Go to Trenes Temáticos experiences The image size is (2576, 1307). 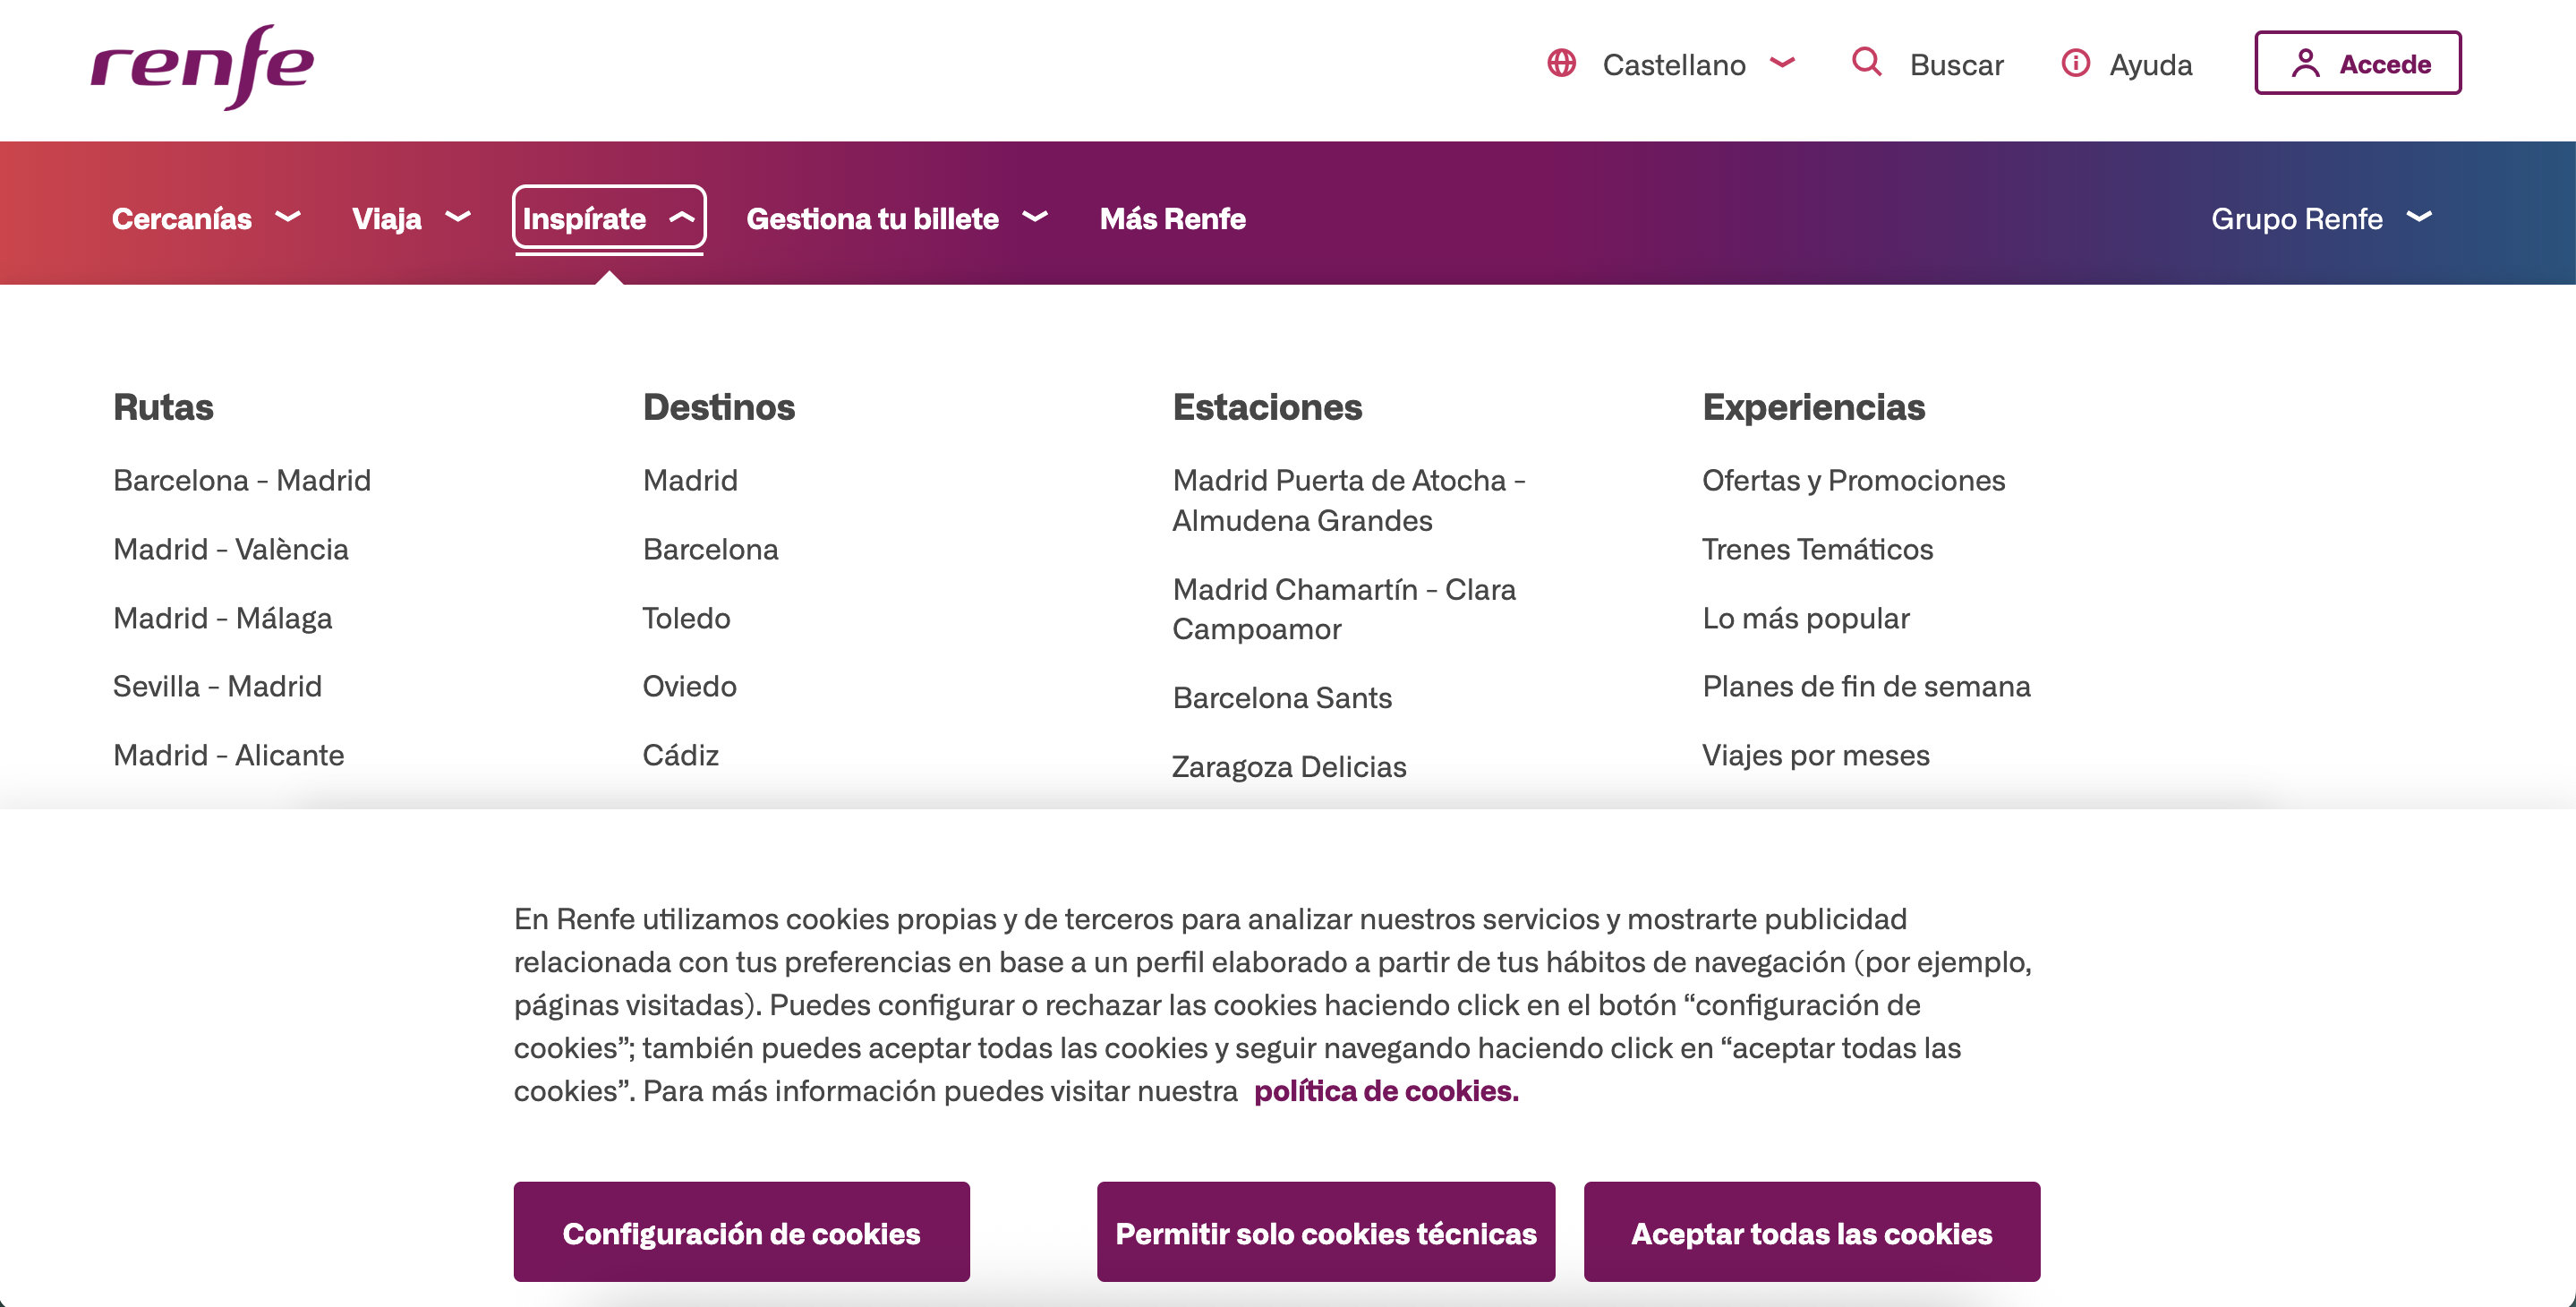[x=1817, y=549]
